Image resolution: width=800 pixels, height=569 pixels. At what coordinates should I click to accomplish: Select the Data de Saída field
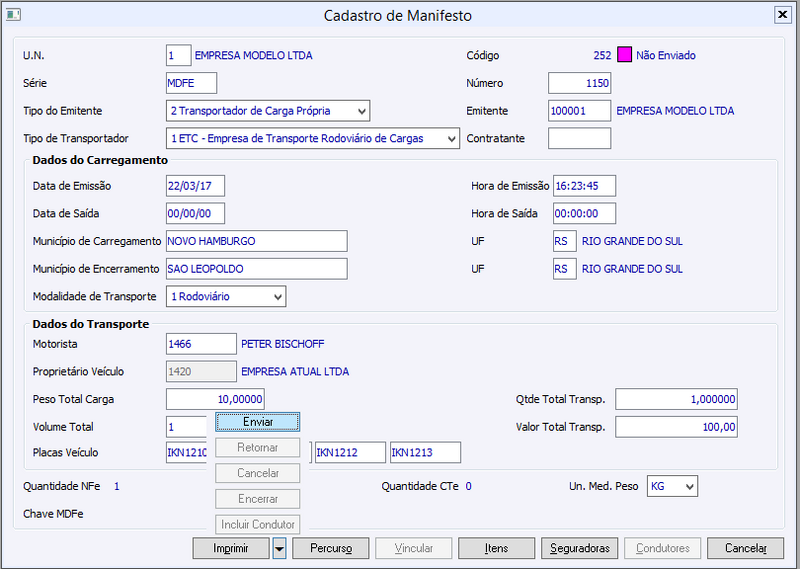coord(195,213)
